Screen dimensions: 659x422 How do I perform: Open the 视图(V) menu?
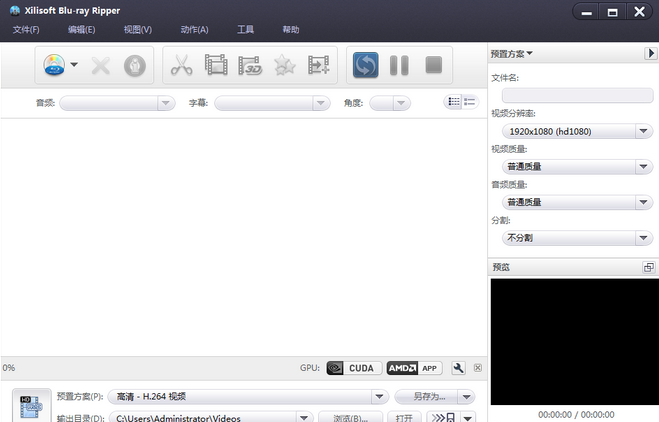click(x=138, y=29)
